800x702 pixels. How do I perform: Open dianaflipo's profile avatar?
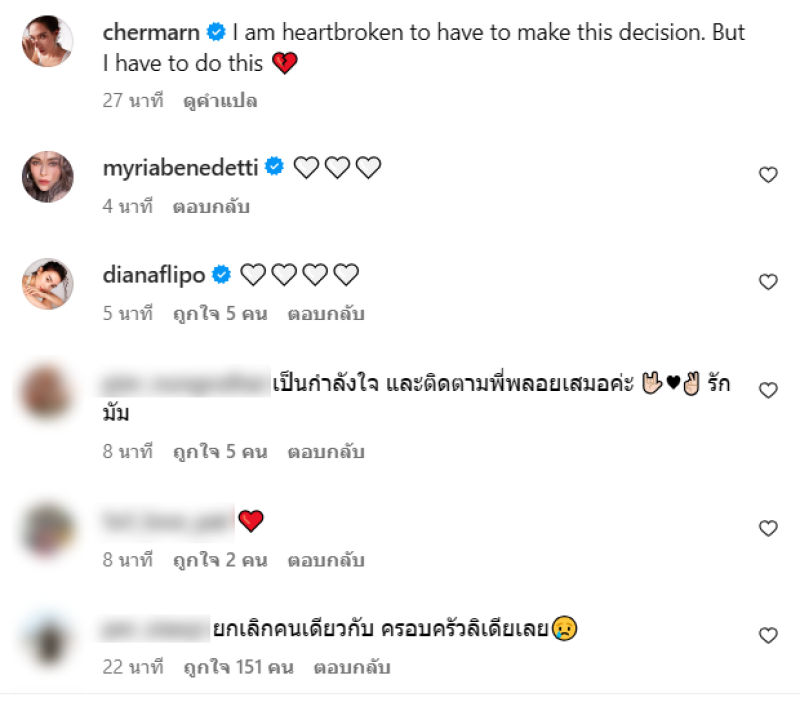(47, 284)
